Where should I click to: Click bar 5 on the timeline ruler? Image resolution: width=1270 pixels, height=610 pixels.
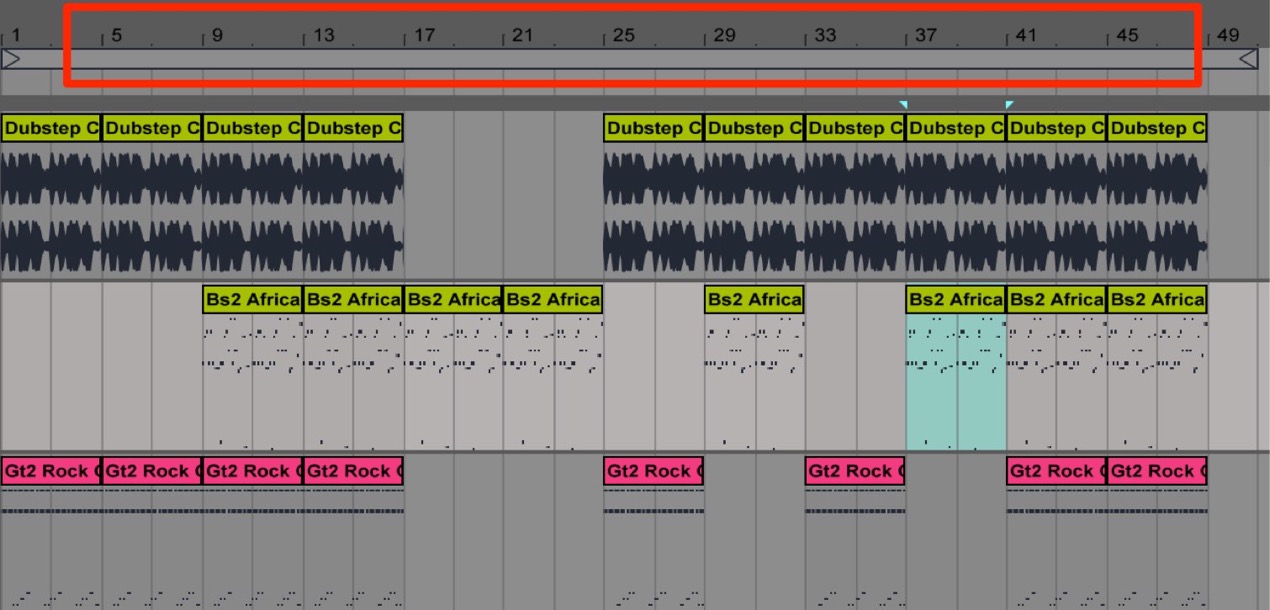[116, 35]
